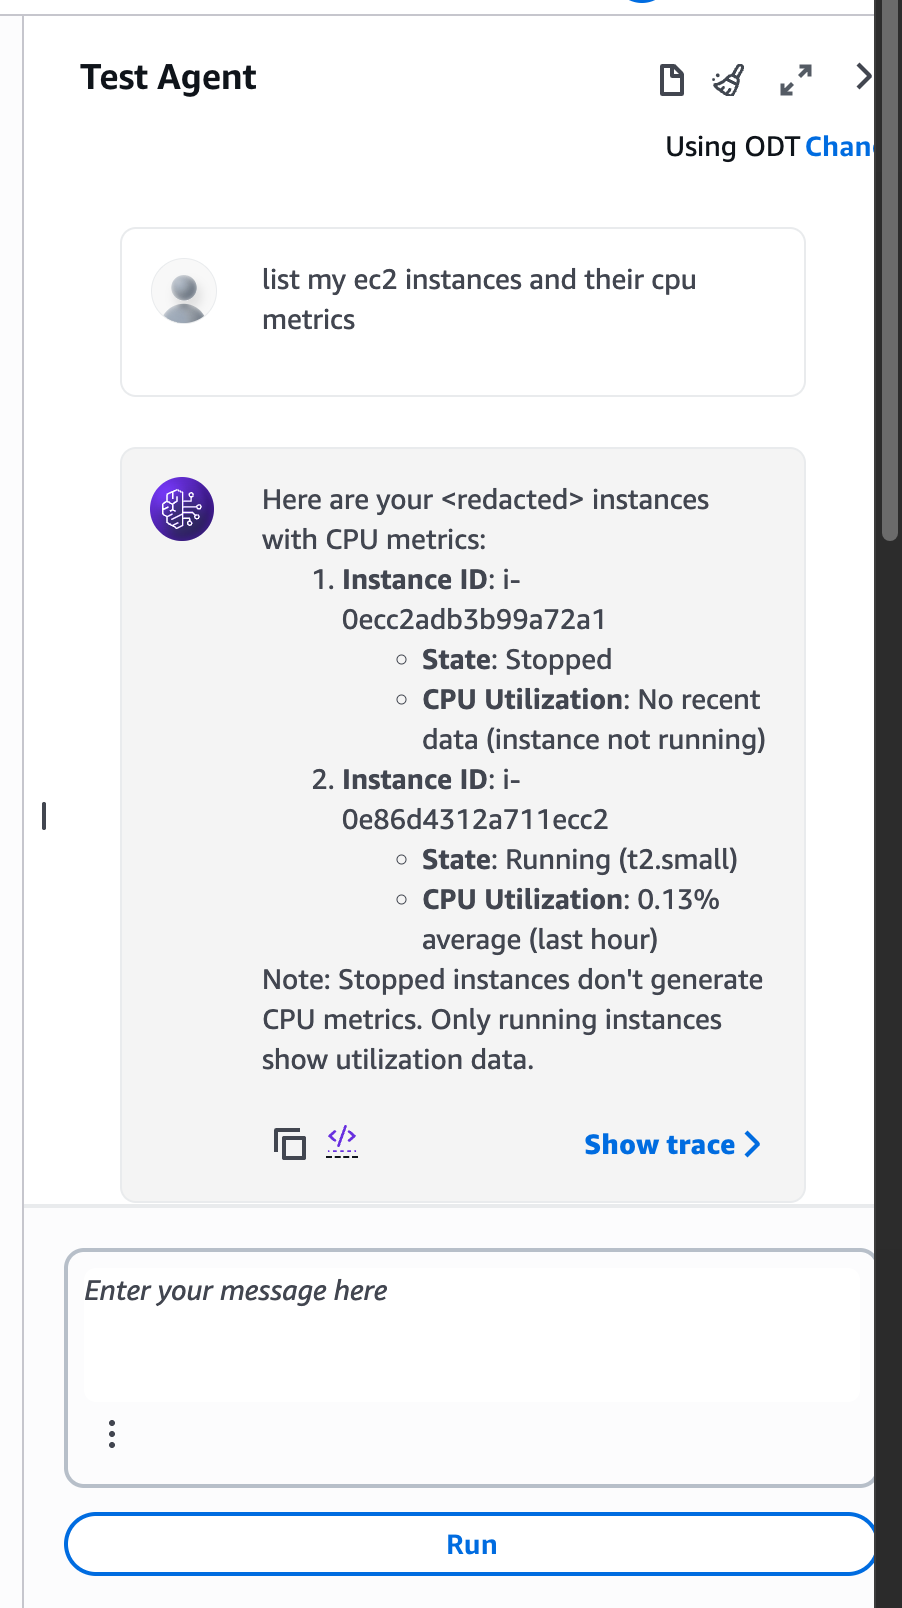Open the three-dot options menu
This screenshot has height=1608, width=902.
tap(112, 1434)
